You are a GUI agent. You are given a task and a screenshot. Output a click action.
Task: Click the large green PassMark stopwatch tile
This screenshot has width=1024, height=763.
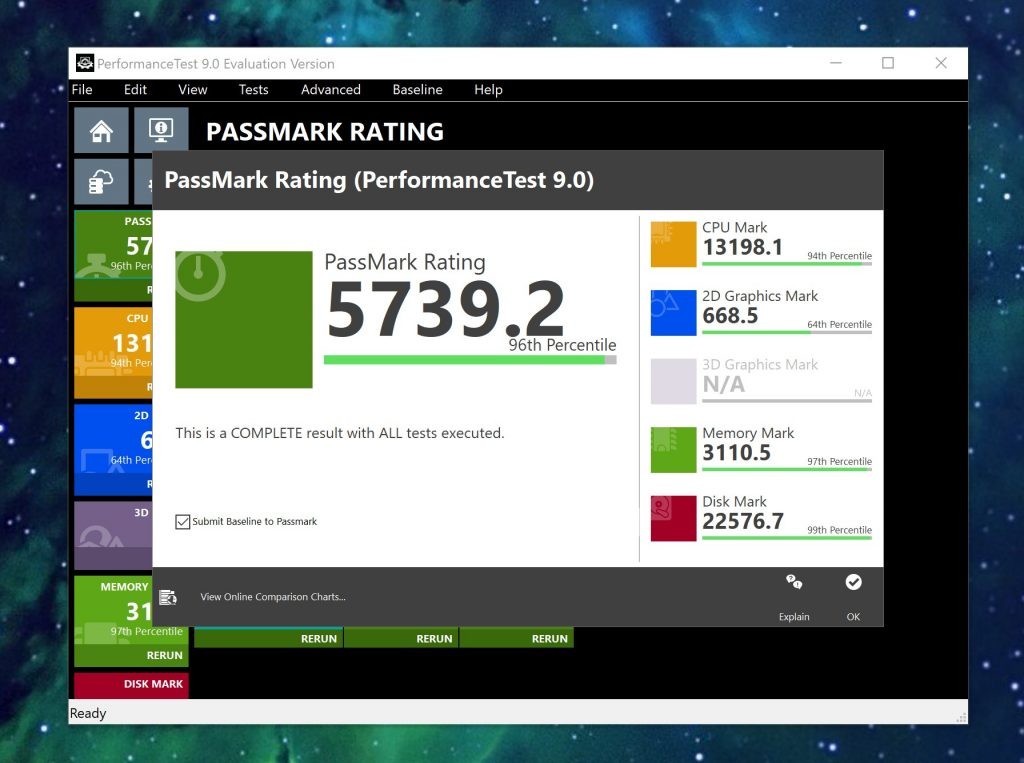pos(244,319)
